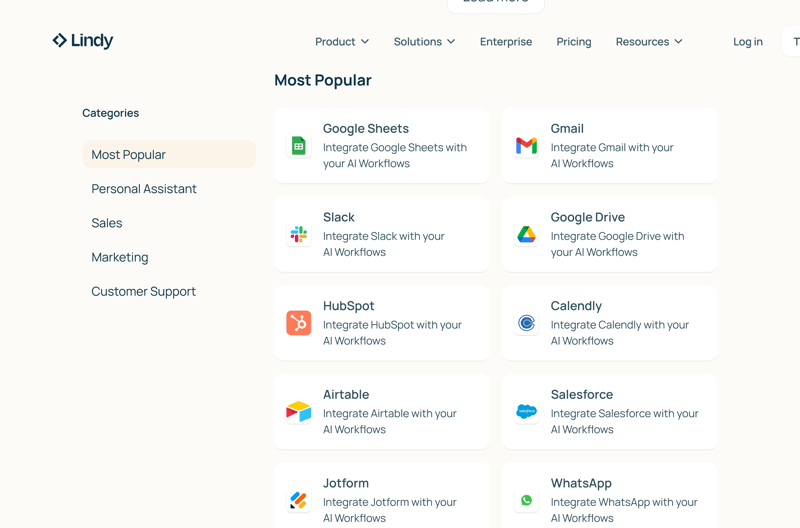This screenshot has width=800, height=528.
Task: Click the orange HubSpot icon
Action: pos(298,323)
